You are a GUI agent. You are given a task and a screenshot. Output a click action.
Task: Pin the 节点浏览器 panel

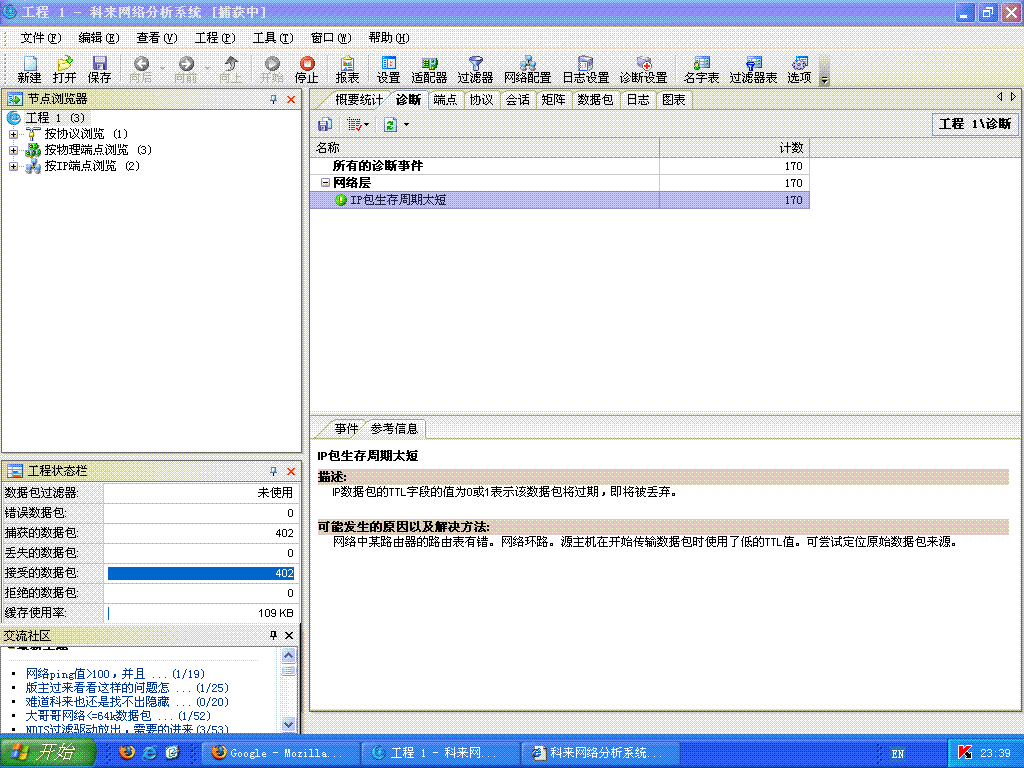tap(273, 100)
